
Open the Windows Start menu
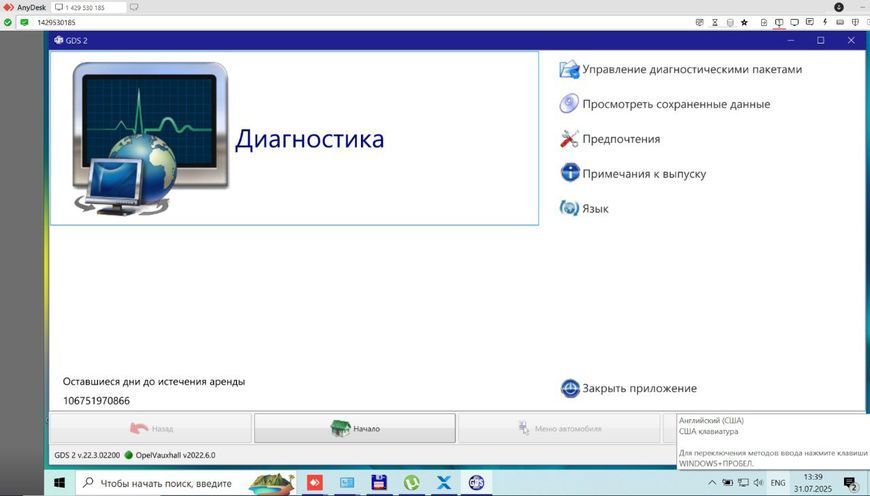(x=59, y=483)
